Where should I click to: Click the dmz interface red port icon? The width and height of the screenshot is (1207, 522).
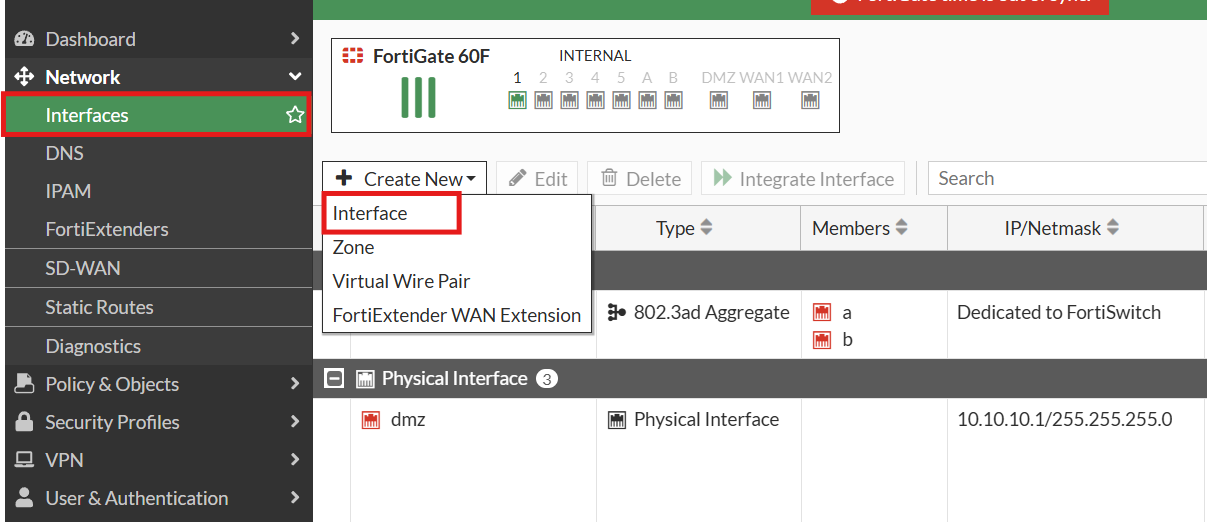370,420
